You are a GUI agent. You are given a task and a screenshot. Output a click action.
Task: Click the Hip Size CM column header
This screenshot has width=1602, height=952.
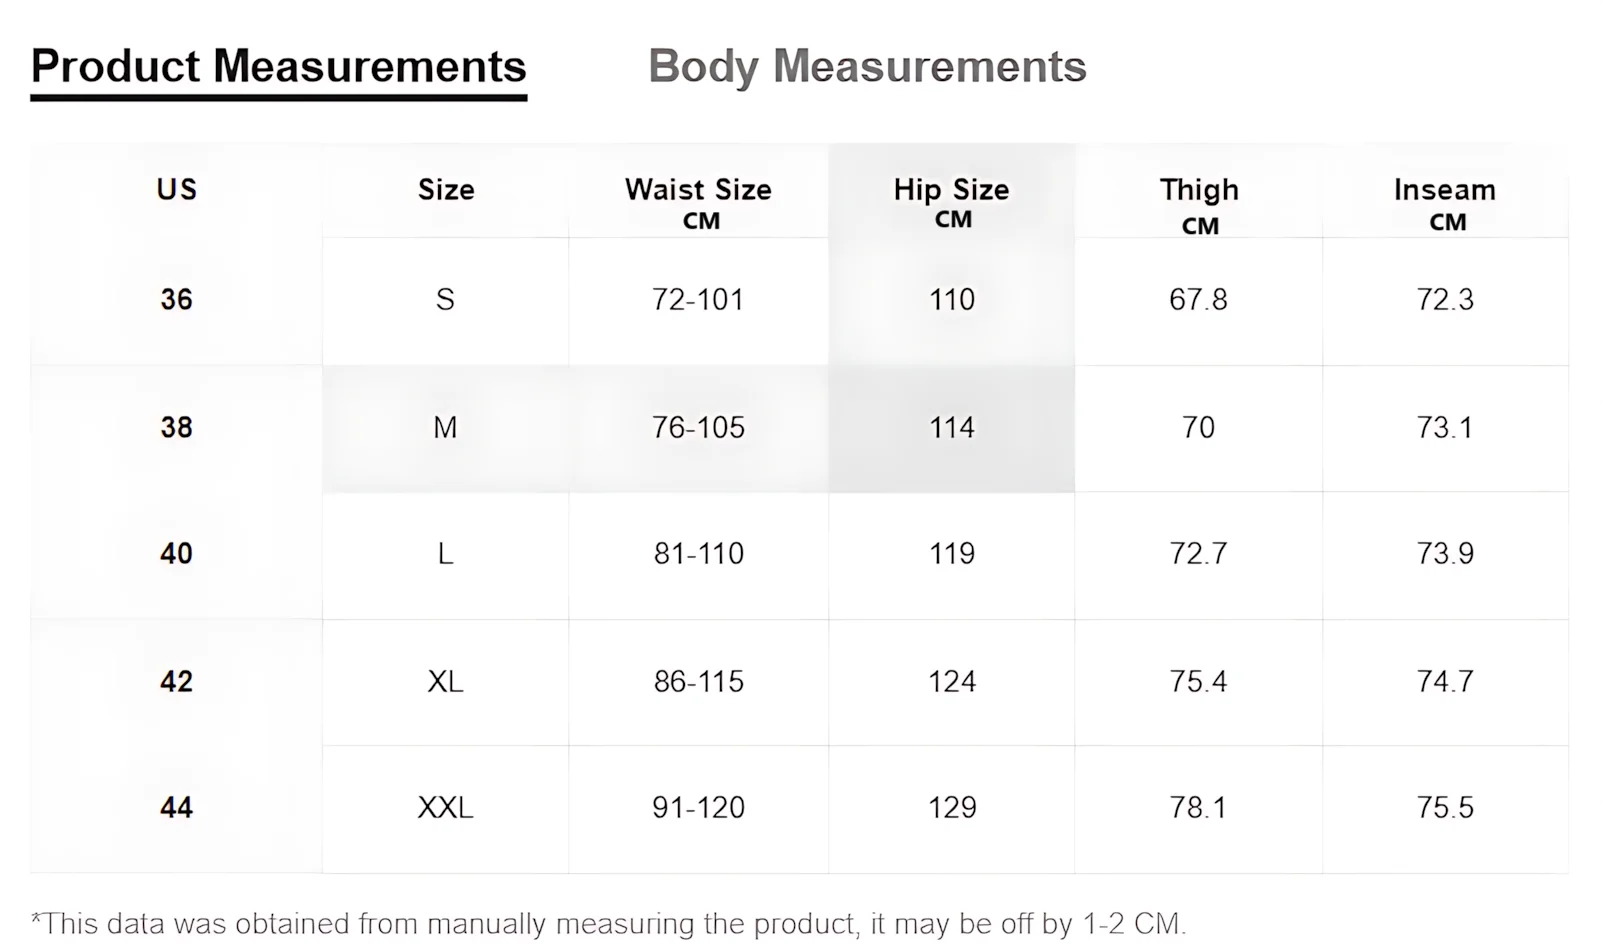[x=951, y=201]
